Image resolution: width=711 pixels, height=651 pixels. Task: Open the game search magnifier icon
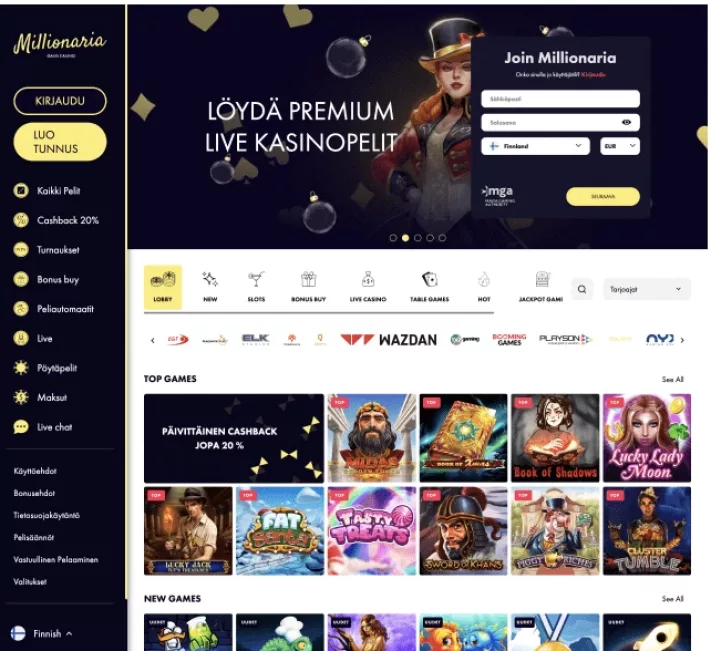coord(582,289)
